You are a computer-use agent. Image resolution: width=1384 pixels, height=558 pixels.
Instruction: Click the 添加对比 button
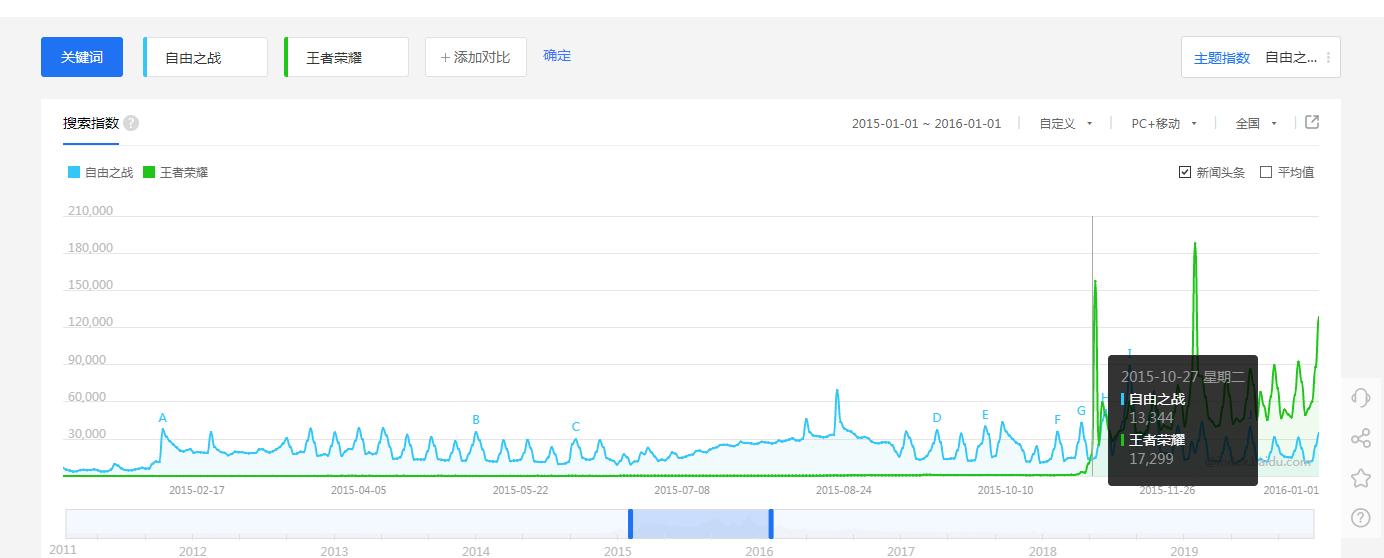pos(476,57)
